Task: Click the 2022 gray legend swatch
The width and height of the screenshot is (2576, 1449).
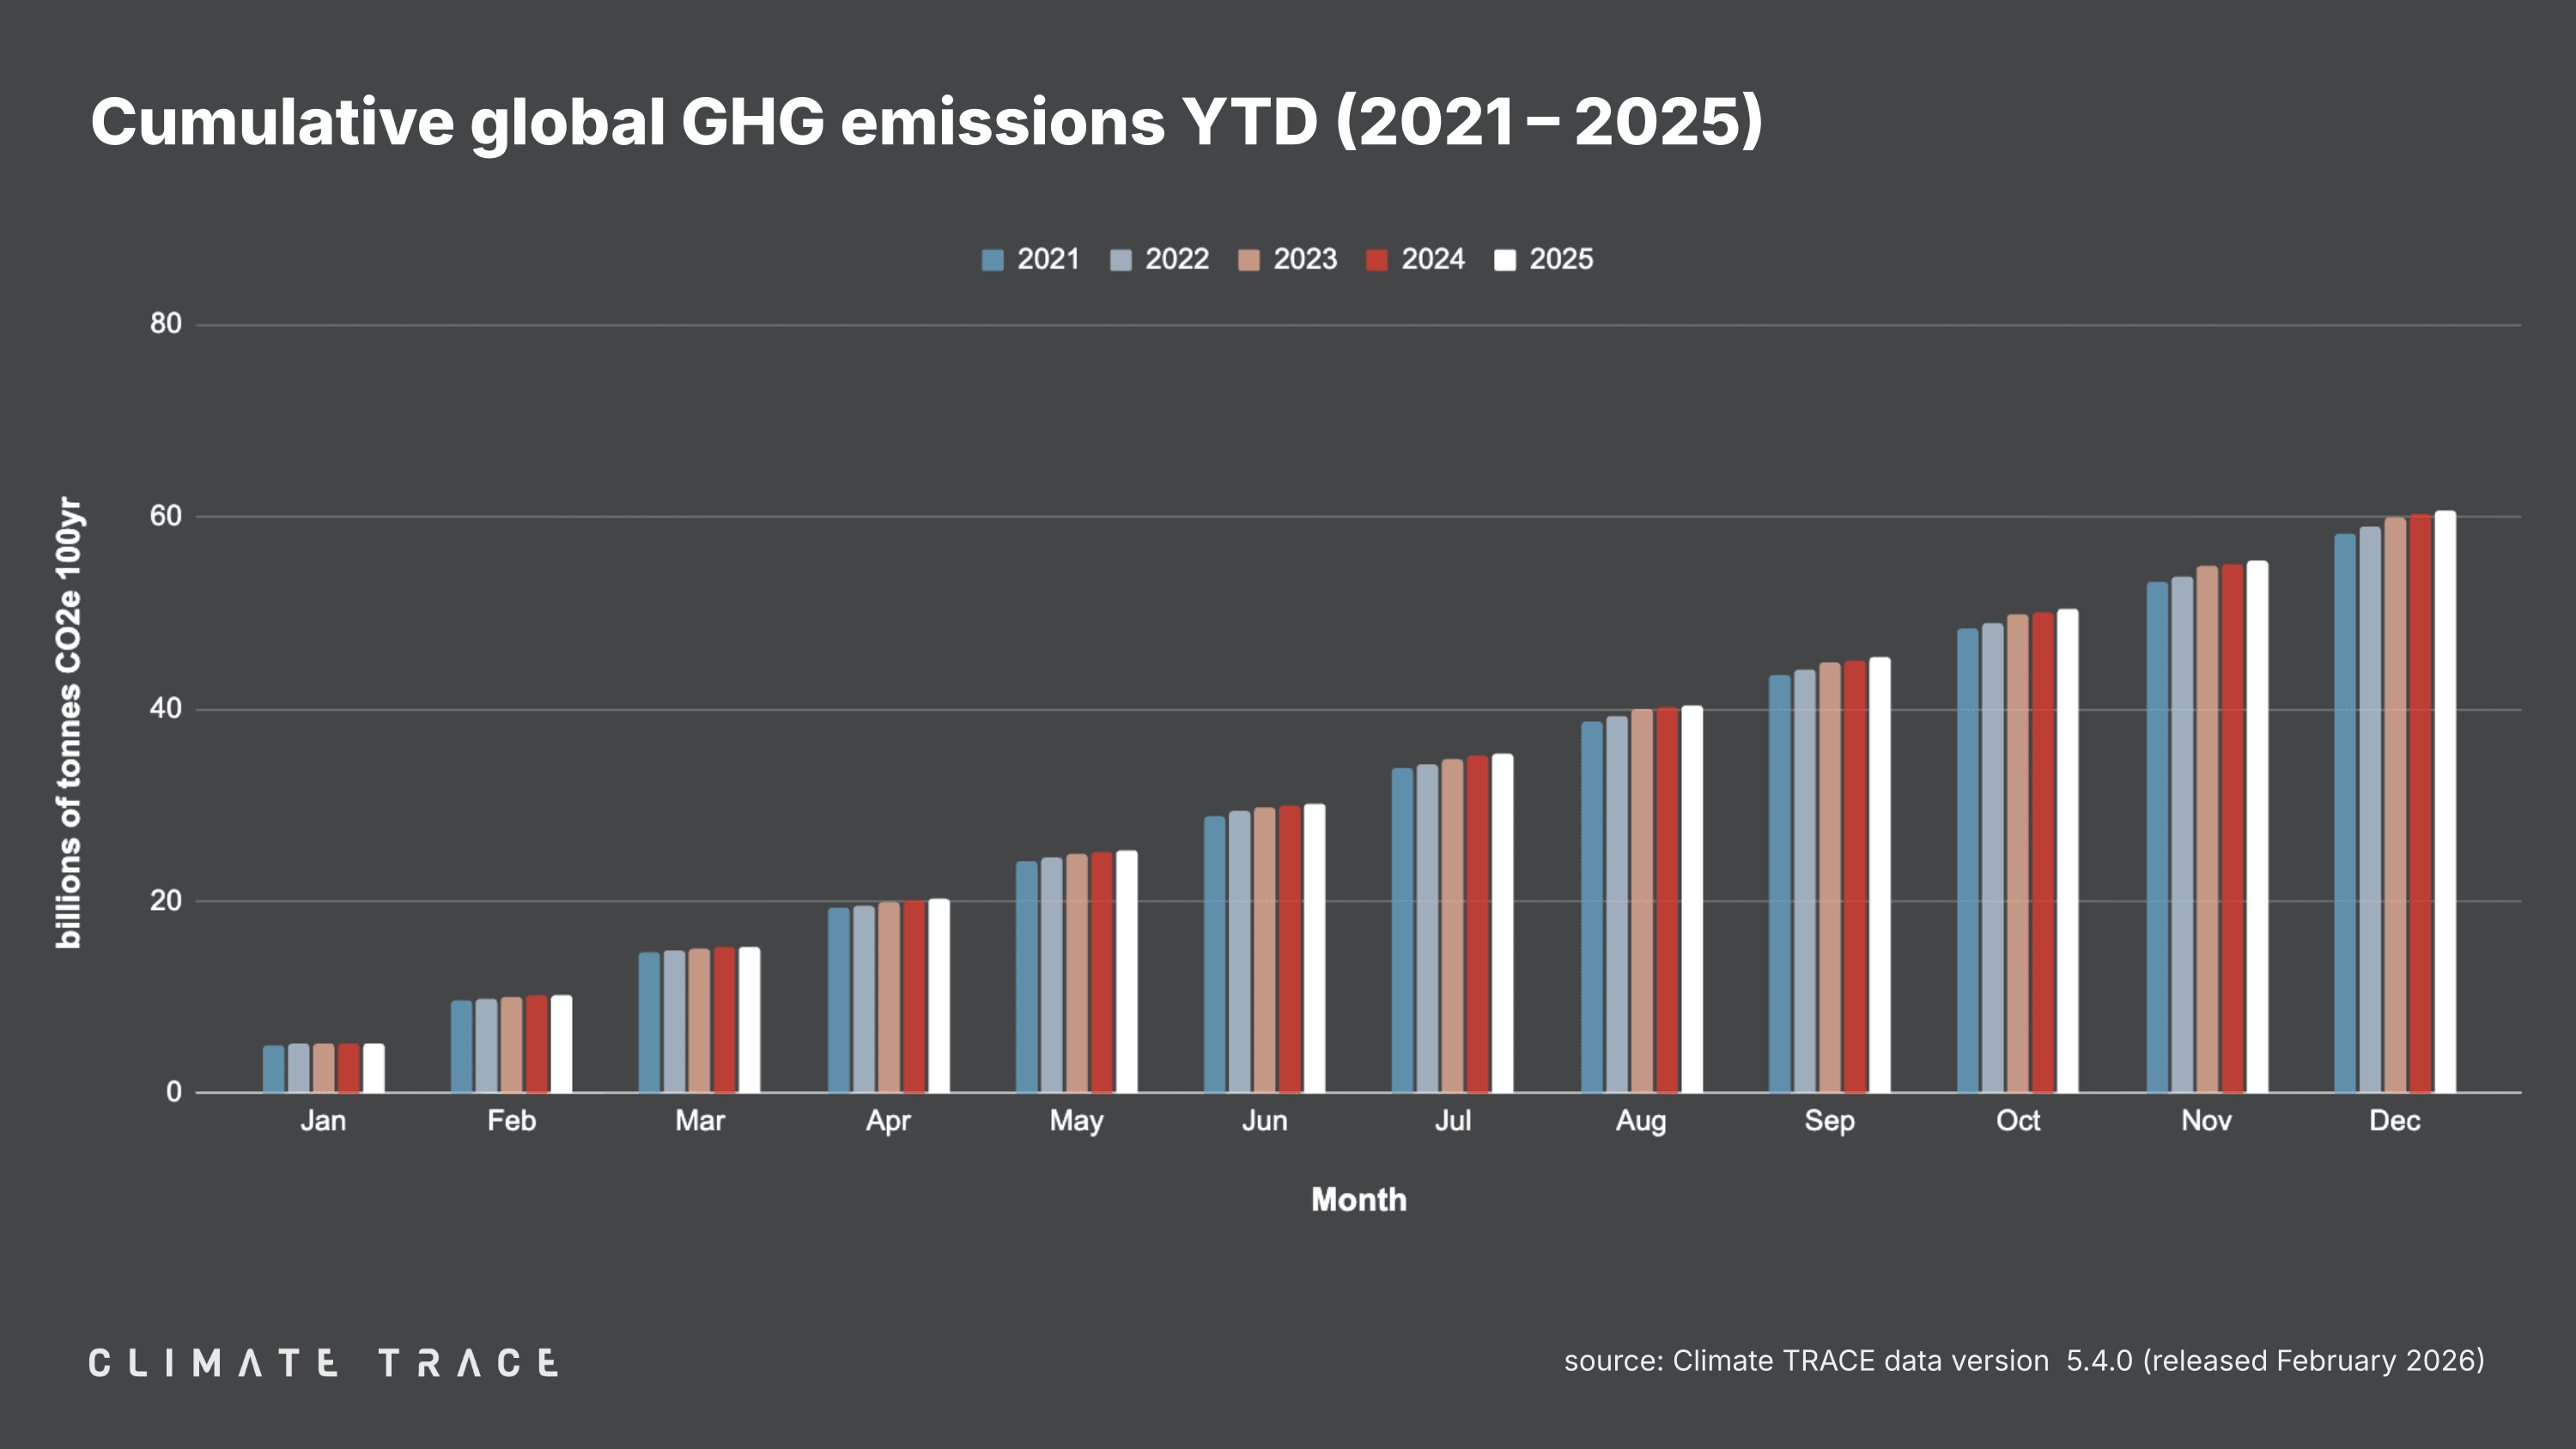Action: coord(1120,260)
